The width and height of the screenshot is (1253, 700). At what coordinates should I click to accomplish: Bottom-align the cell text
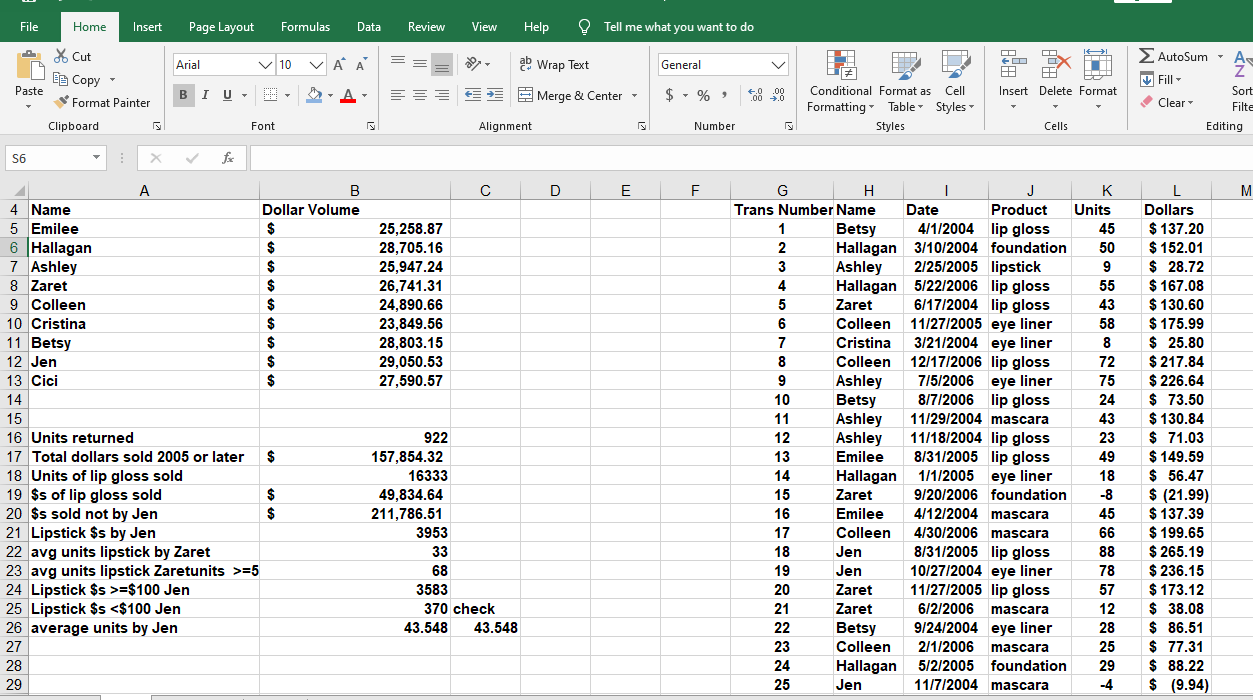[x=441, y=63]
